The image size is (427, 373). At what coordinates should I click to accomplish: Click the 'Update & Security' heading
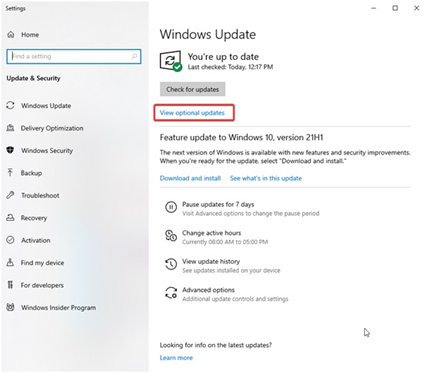[34, 78]
